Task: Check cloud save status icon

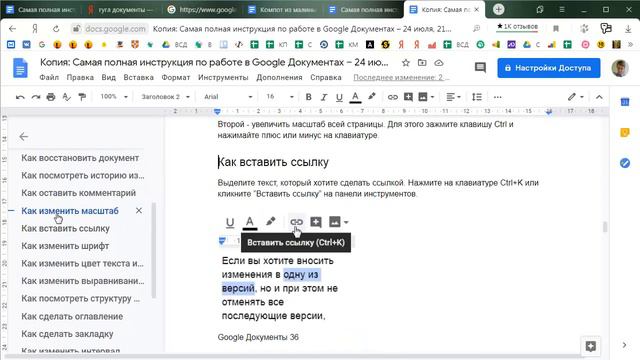Action: pyautogui.click(x=439, y=63)
